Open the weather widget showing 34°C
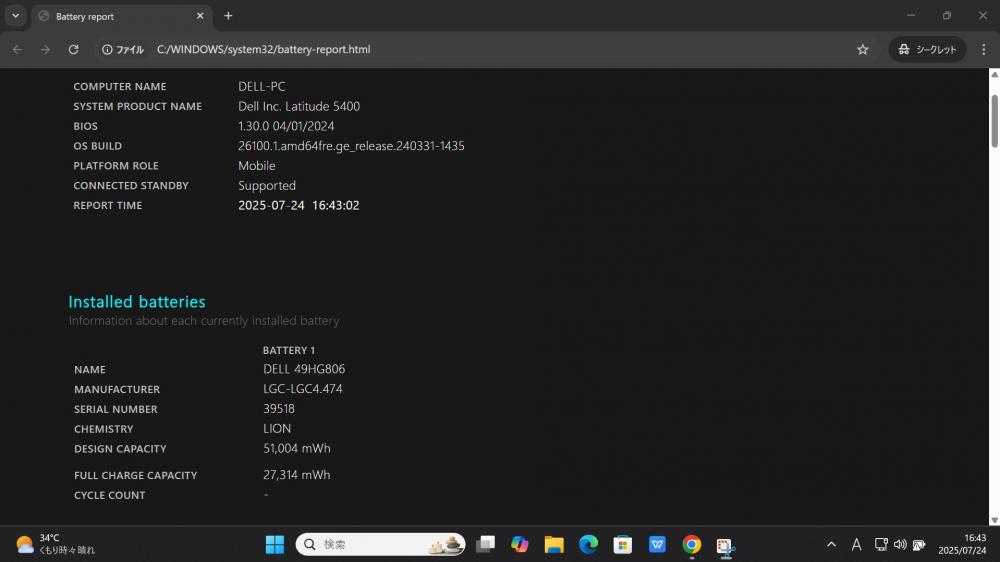This screenshot has height=562, width=1000. 55,544
